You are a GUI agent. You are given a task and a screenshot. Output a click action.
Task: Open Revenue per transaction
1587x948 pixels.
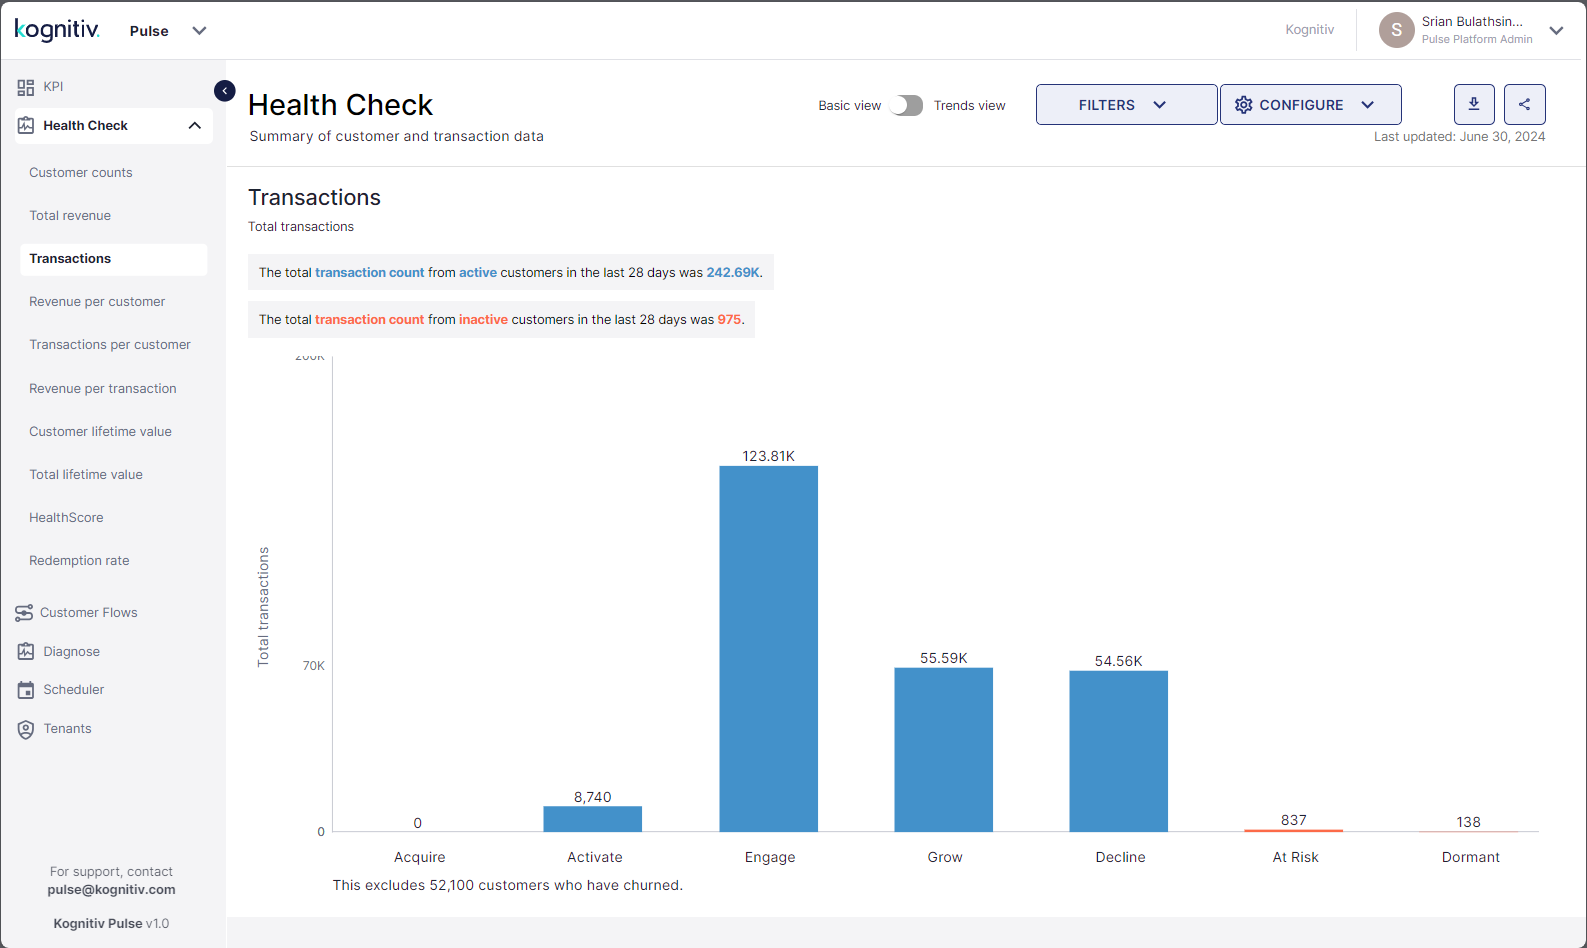tap(103, 389)
